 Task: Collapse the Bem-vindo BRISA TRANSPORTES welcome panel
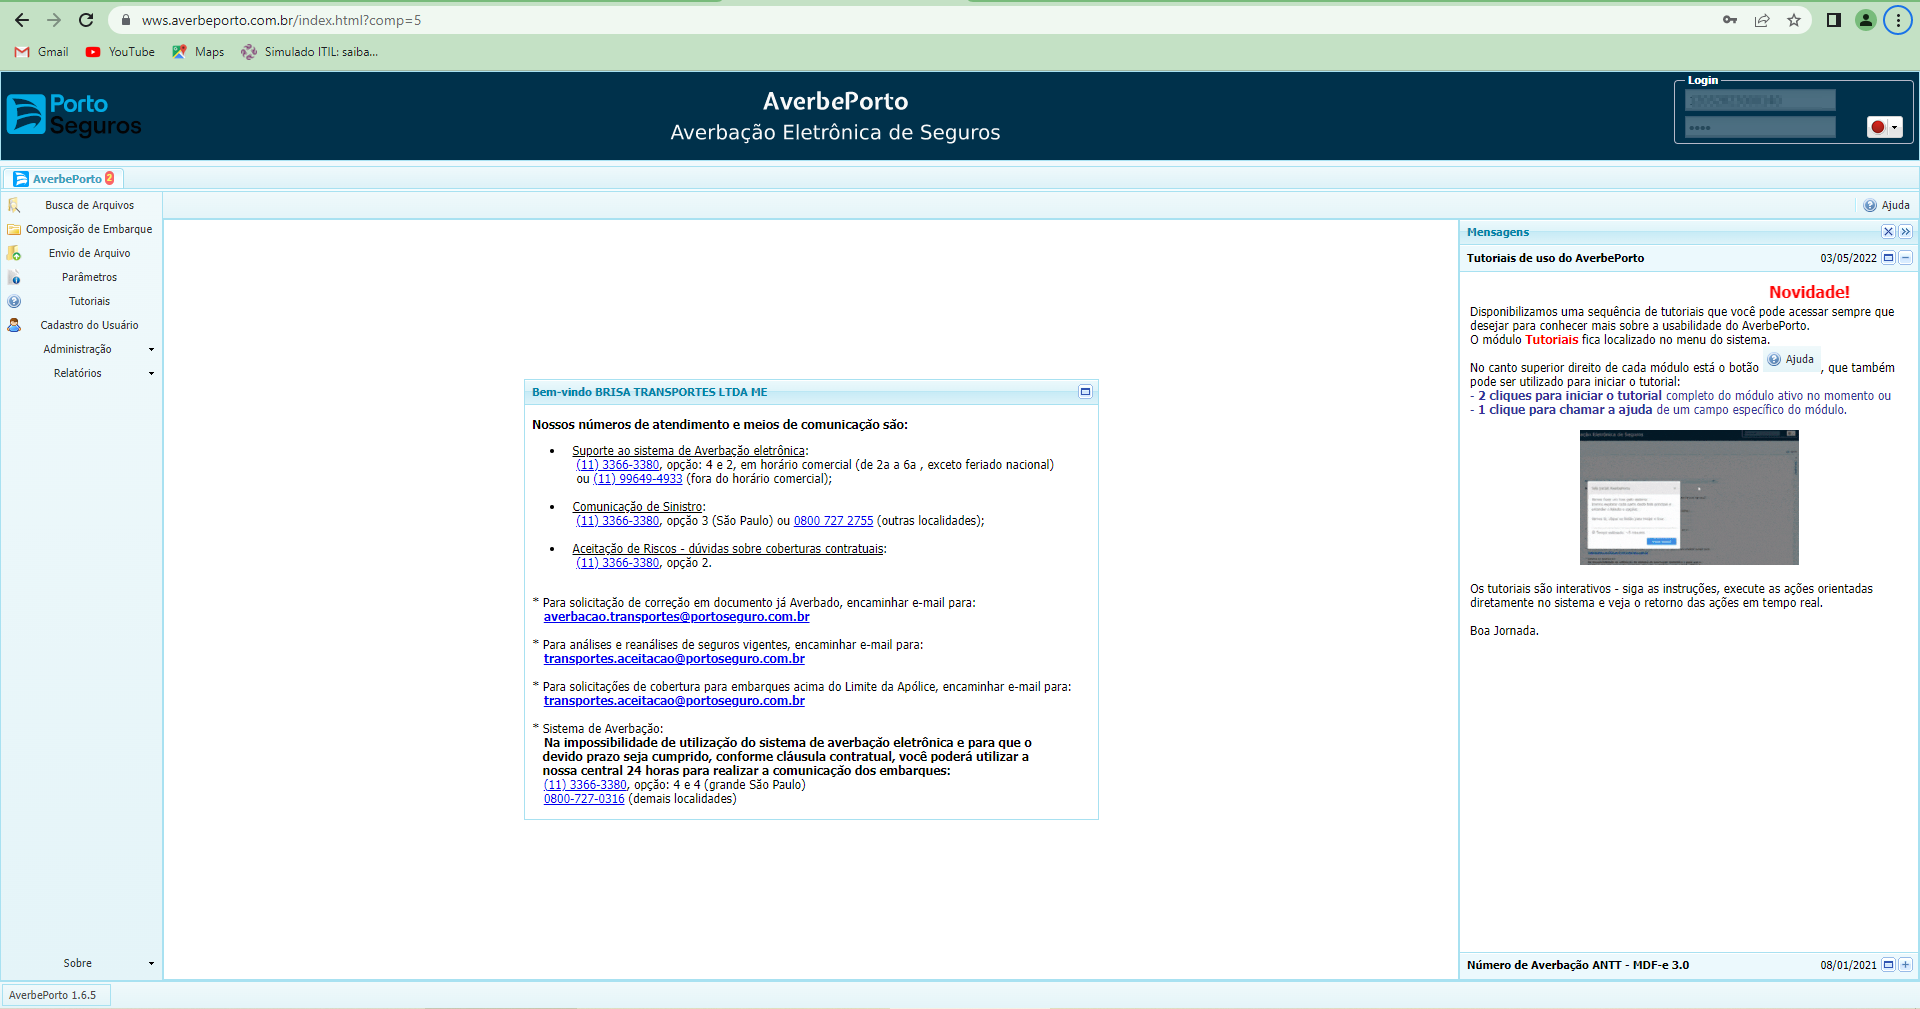tap(1085, 392)
